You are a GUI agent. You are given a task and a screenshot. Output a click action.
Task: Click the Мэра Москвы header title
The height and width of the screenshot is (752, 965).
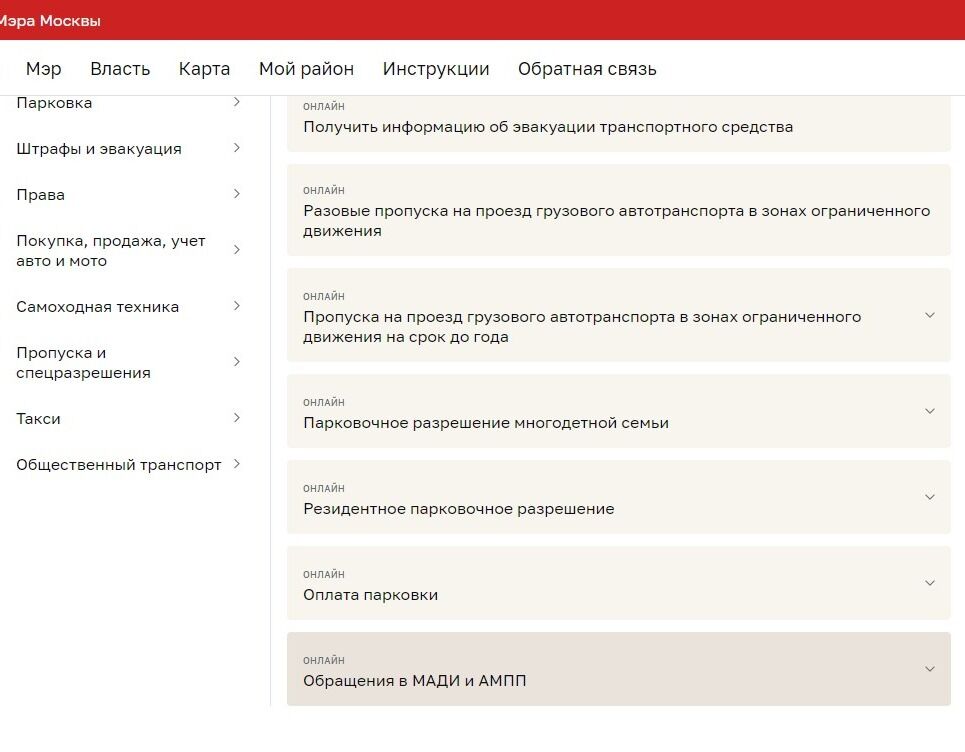tap(49, 21)
